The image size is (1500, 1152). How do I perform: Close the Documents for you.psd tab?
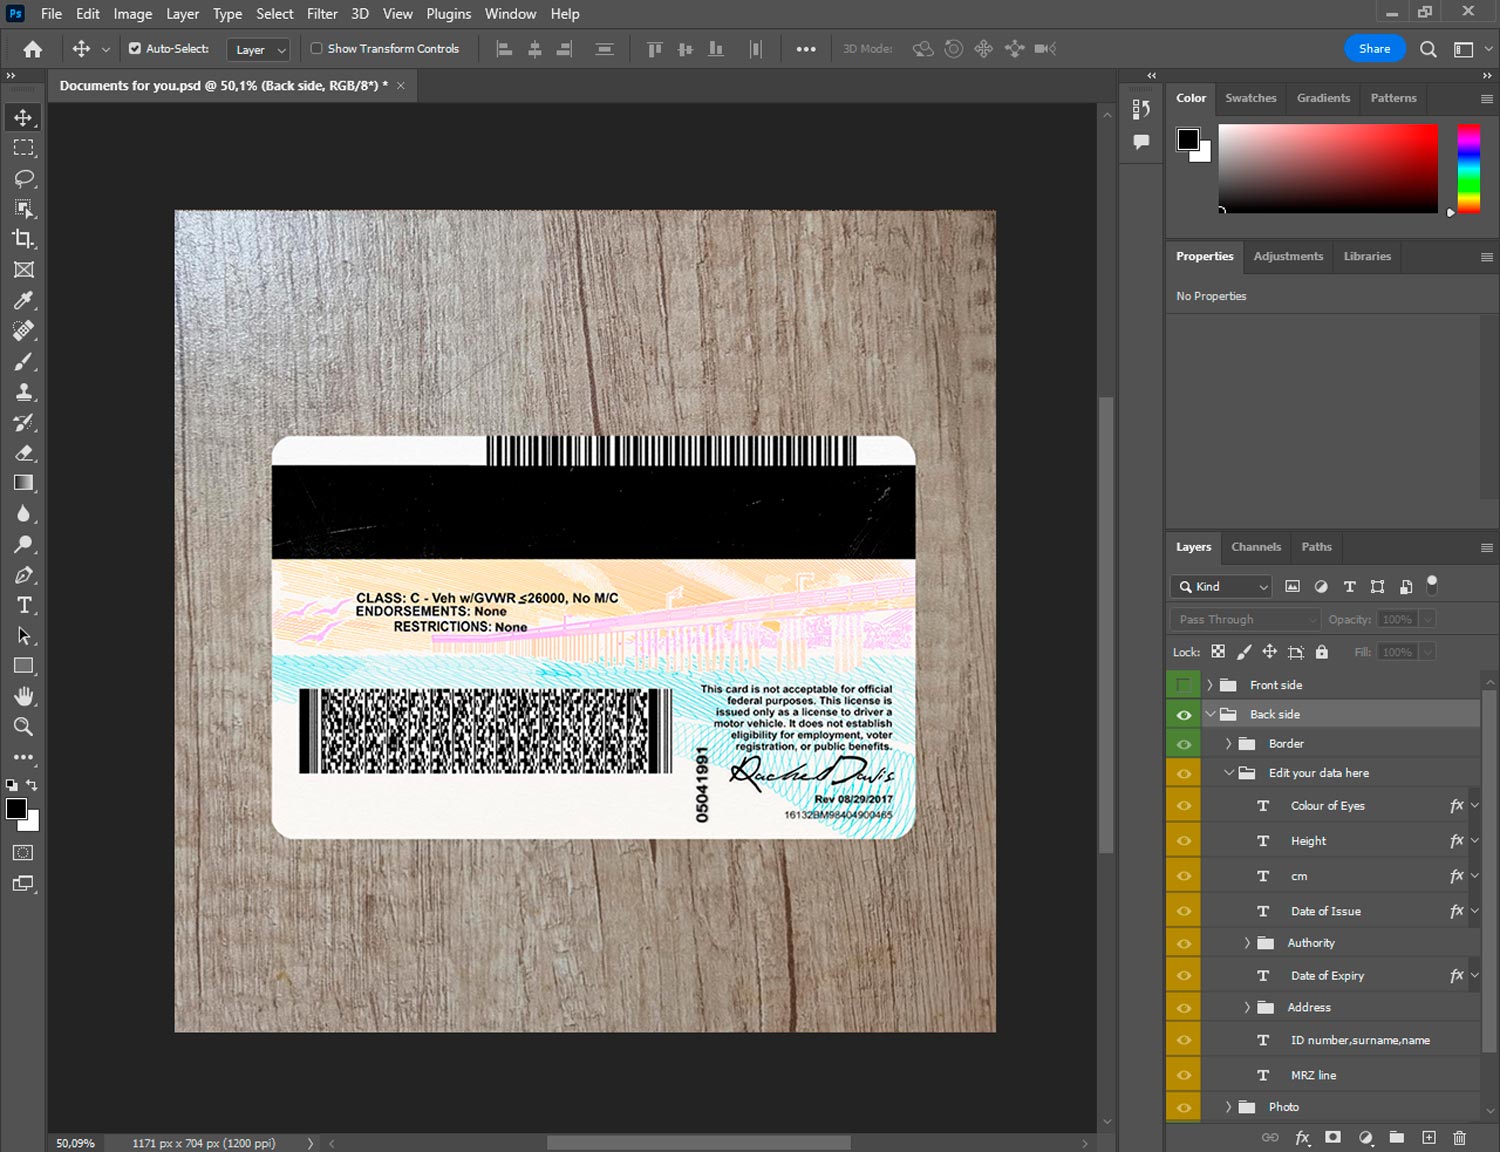[x=401, y=86]
